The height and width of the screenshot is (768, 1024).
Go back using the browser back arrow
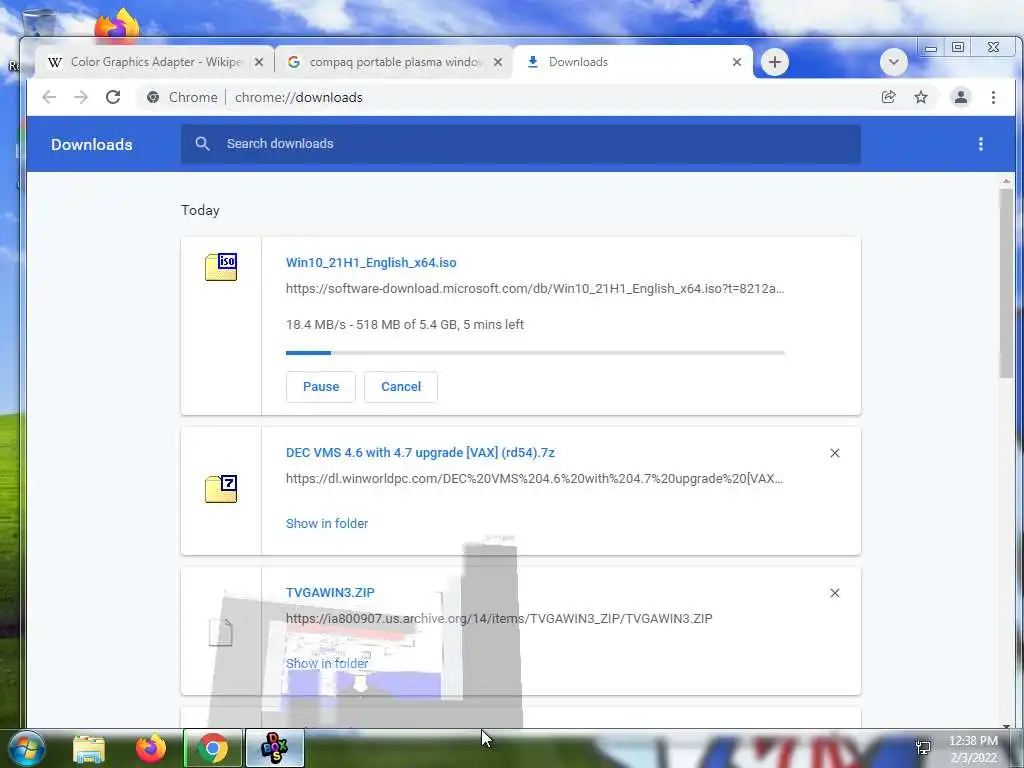coord(49,97)
